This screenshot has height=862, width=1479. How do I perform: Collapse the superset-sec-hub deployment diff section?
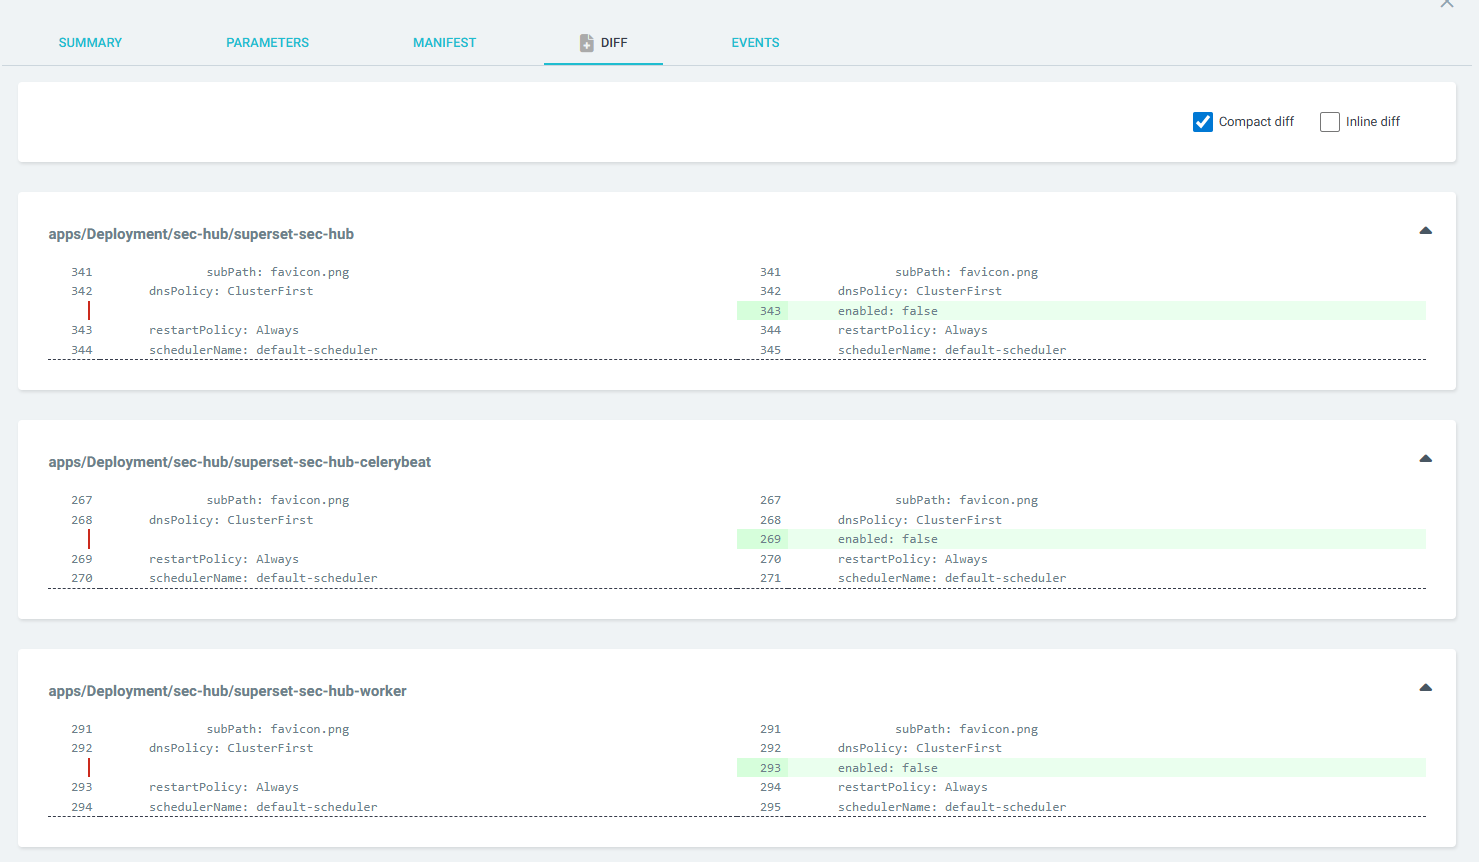point(1426,231)
